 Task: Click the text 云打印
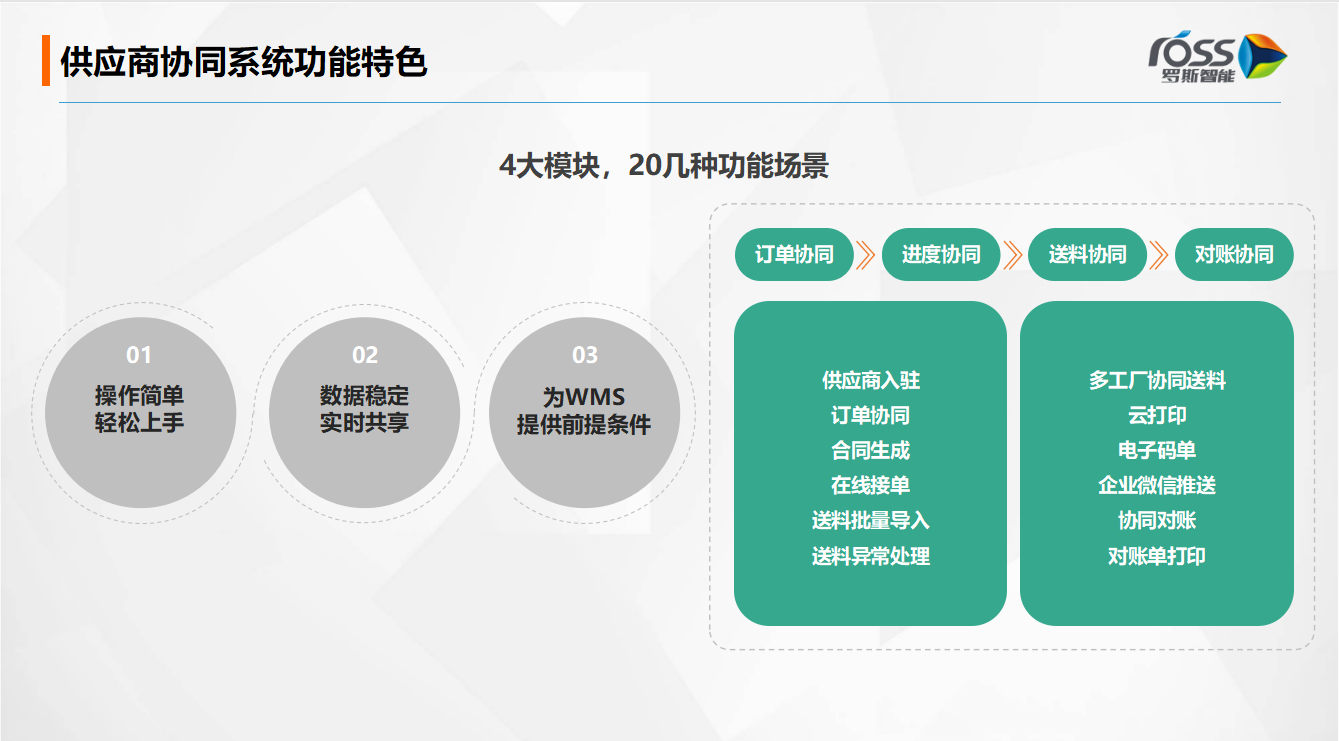tap(1157, 416)
